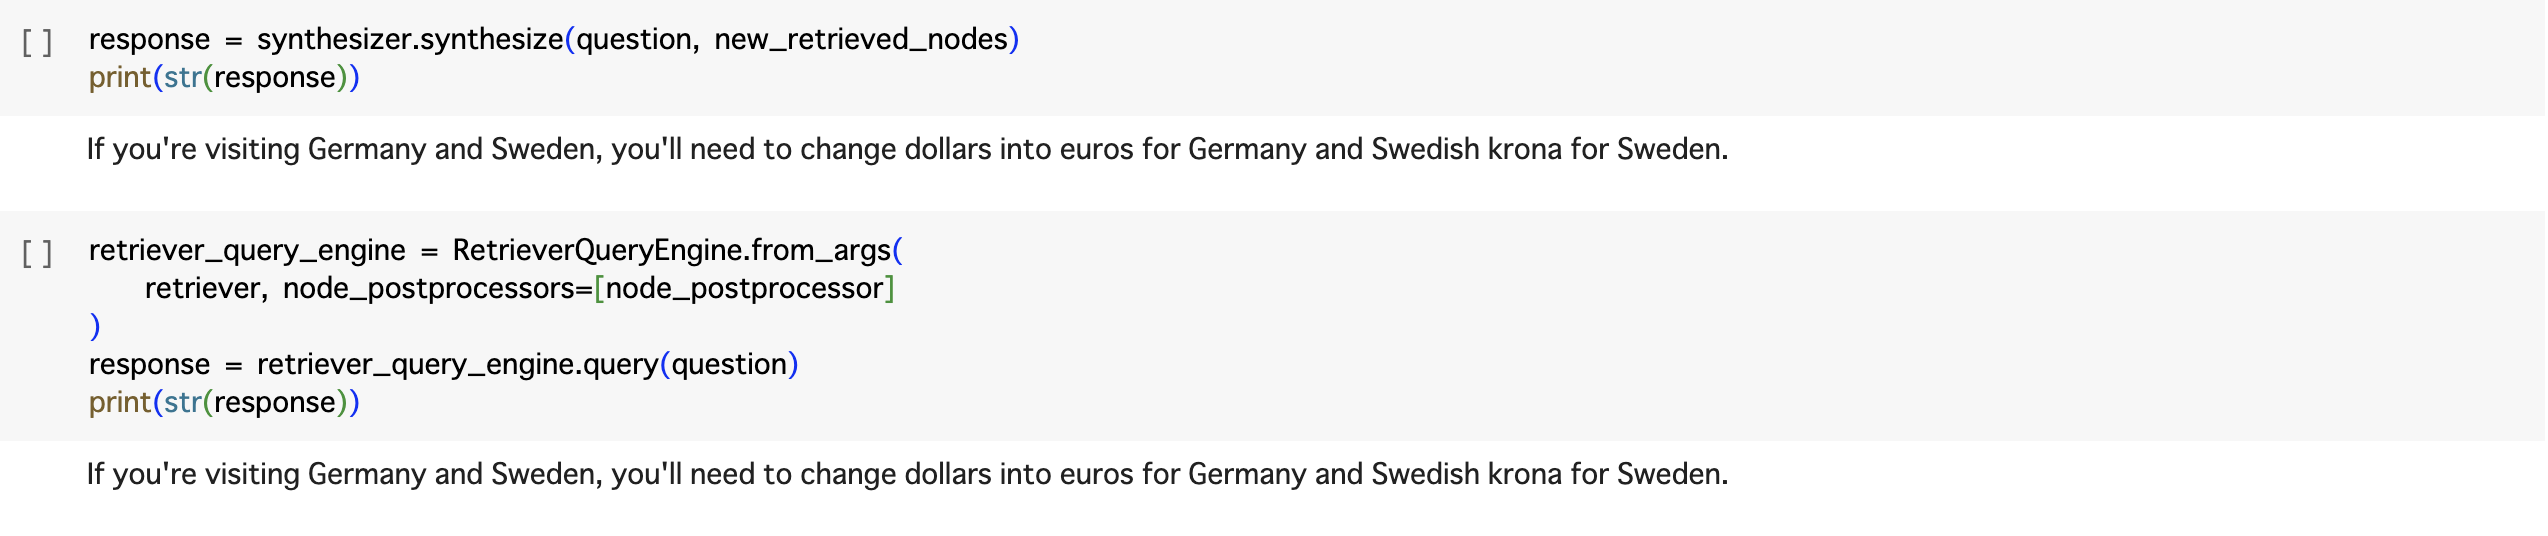The width and height of the screenshot is (2548, 536).
Task: Click RetrieverQueryEngine.from_args in second cell
Action: tap(670, 250)
